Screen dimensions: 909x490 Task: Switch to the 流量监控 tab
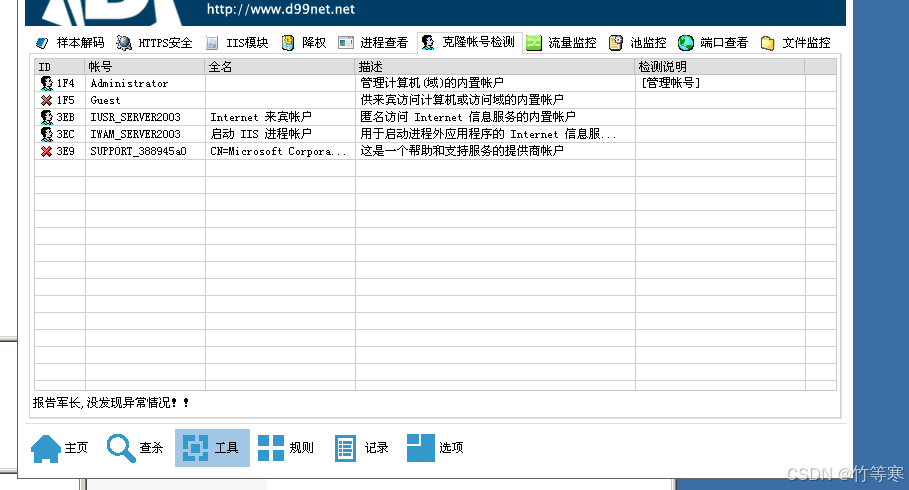point(562,43)
